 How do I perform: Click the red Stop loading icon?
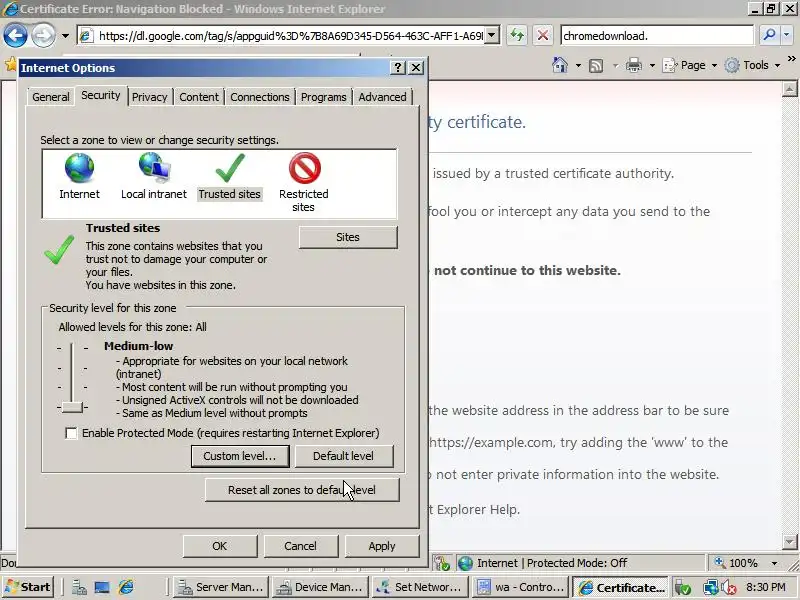(x=543, y=36)
